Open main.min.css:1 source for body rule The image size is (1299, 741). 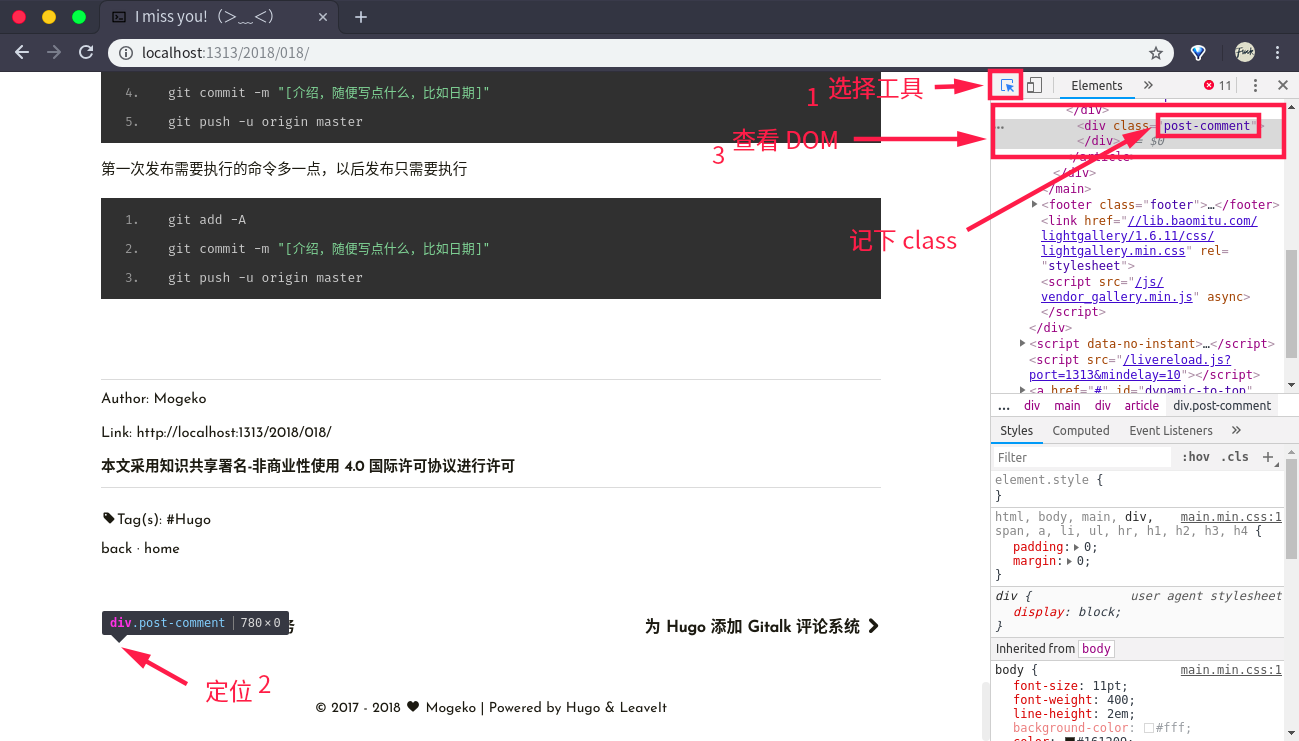click(1231, 670)
